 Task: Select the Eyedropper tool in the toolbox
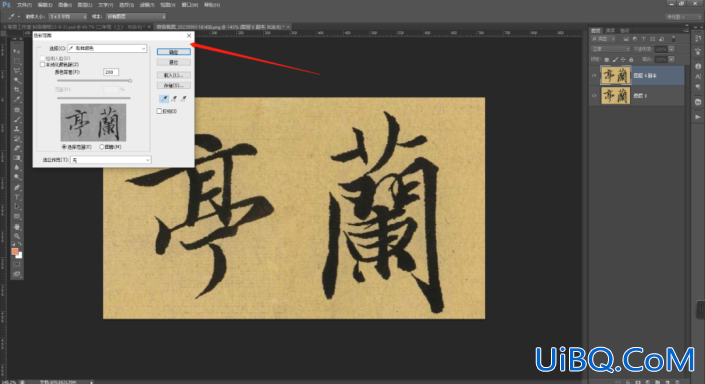17,100
